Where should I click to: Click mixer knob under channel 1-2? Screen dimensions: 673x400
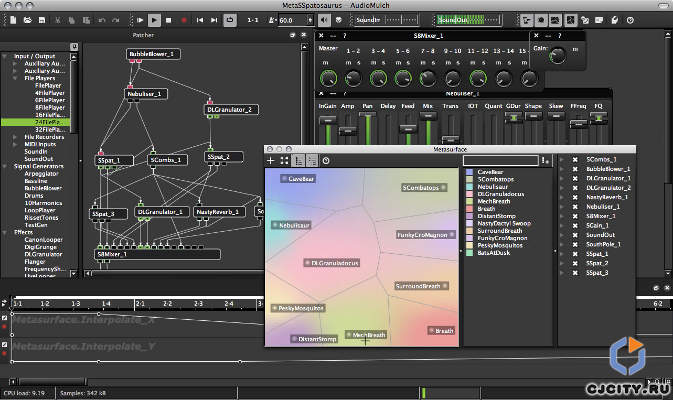point(353,78)
